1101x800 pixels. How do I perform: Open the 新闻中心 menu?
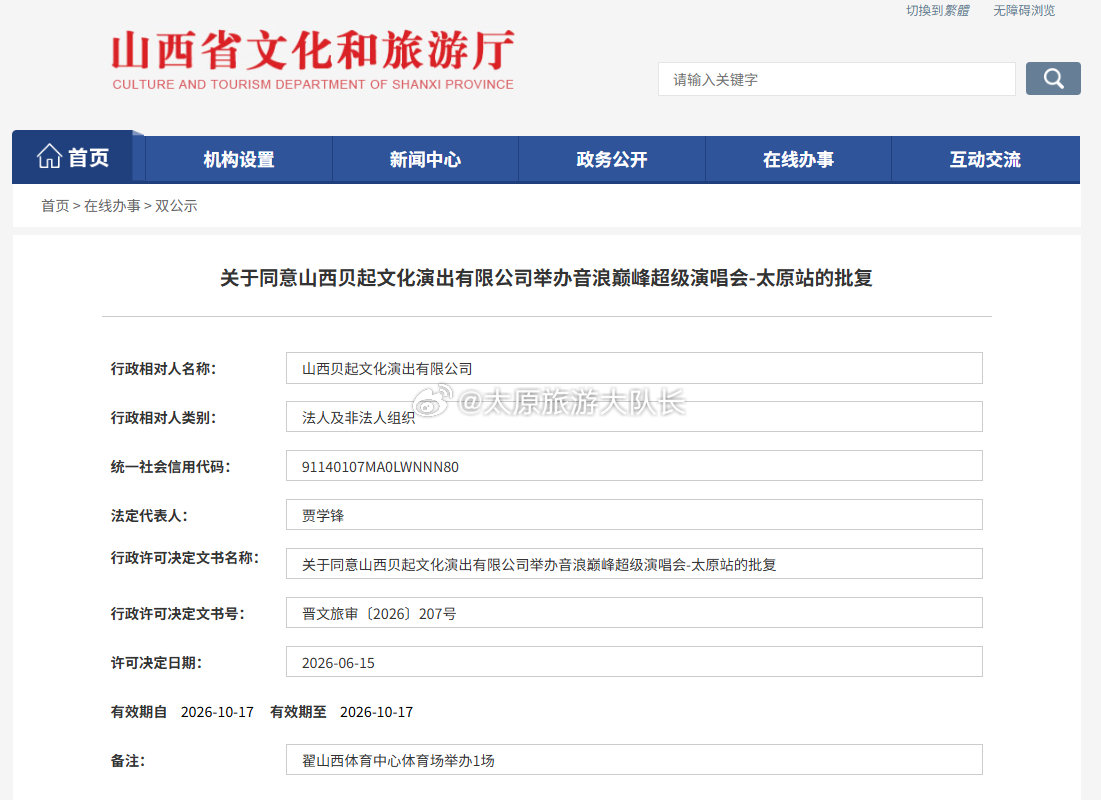[426, 159]
